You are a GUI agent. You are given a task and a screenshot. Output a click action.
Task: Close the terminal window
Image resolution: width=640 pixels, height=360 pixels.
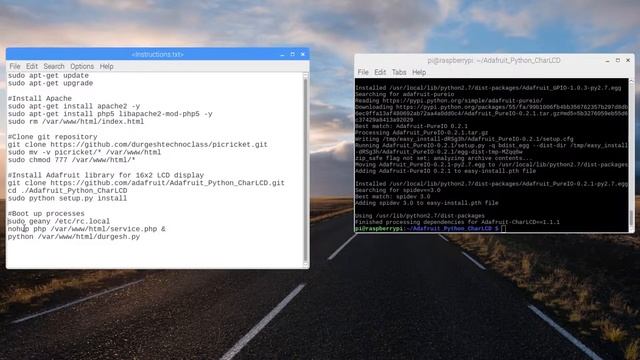point(628,60)
